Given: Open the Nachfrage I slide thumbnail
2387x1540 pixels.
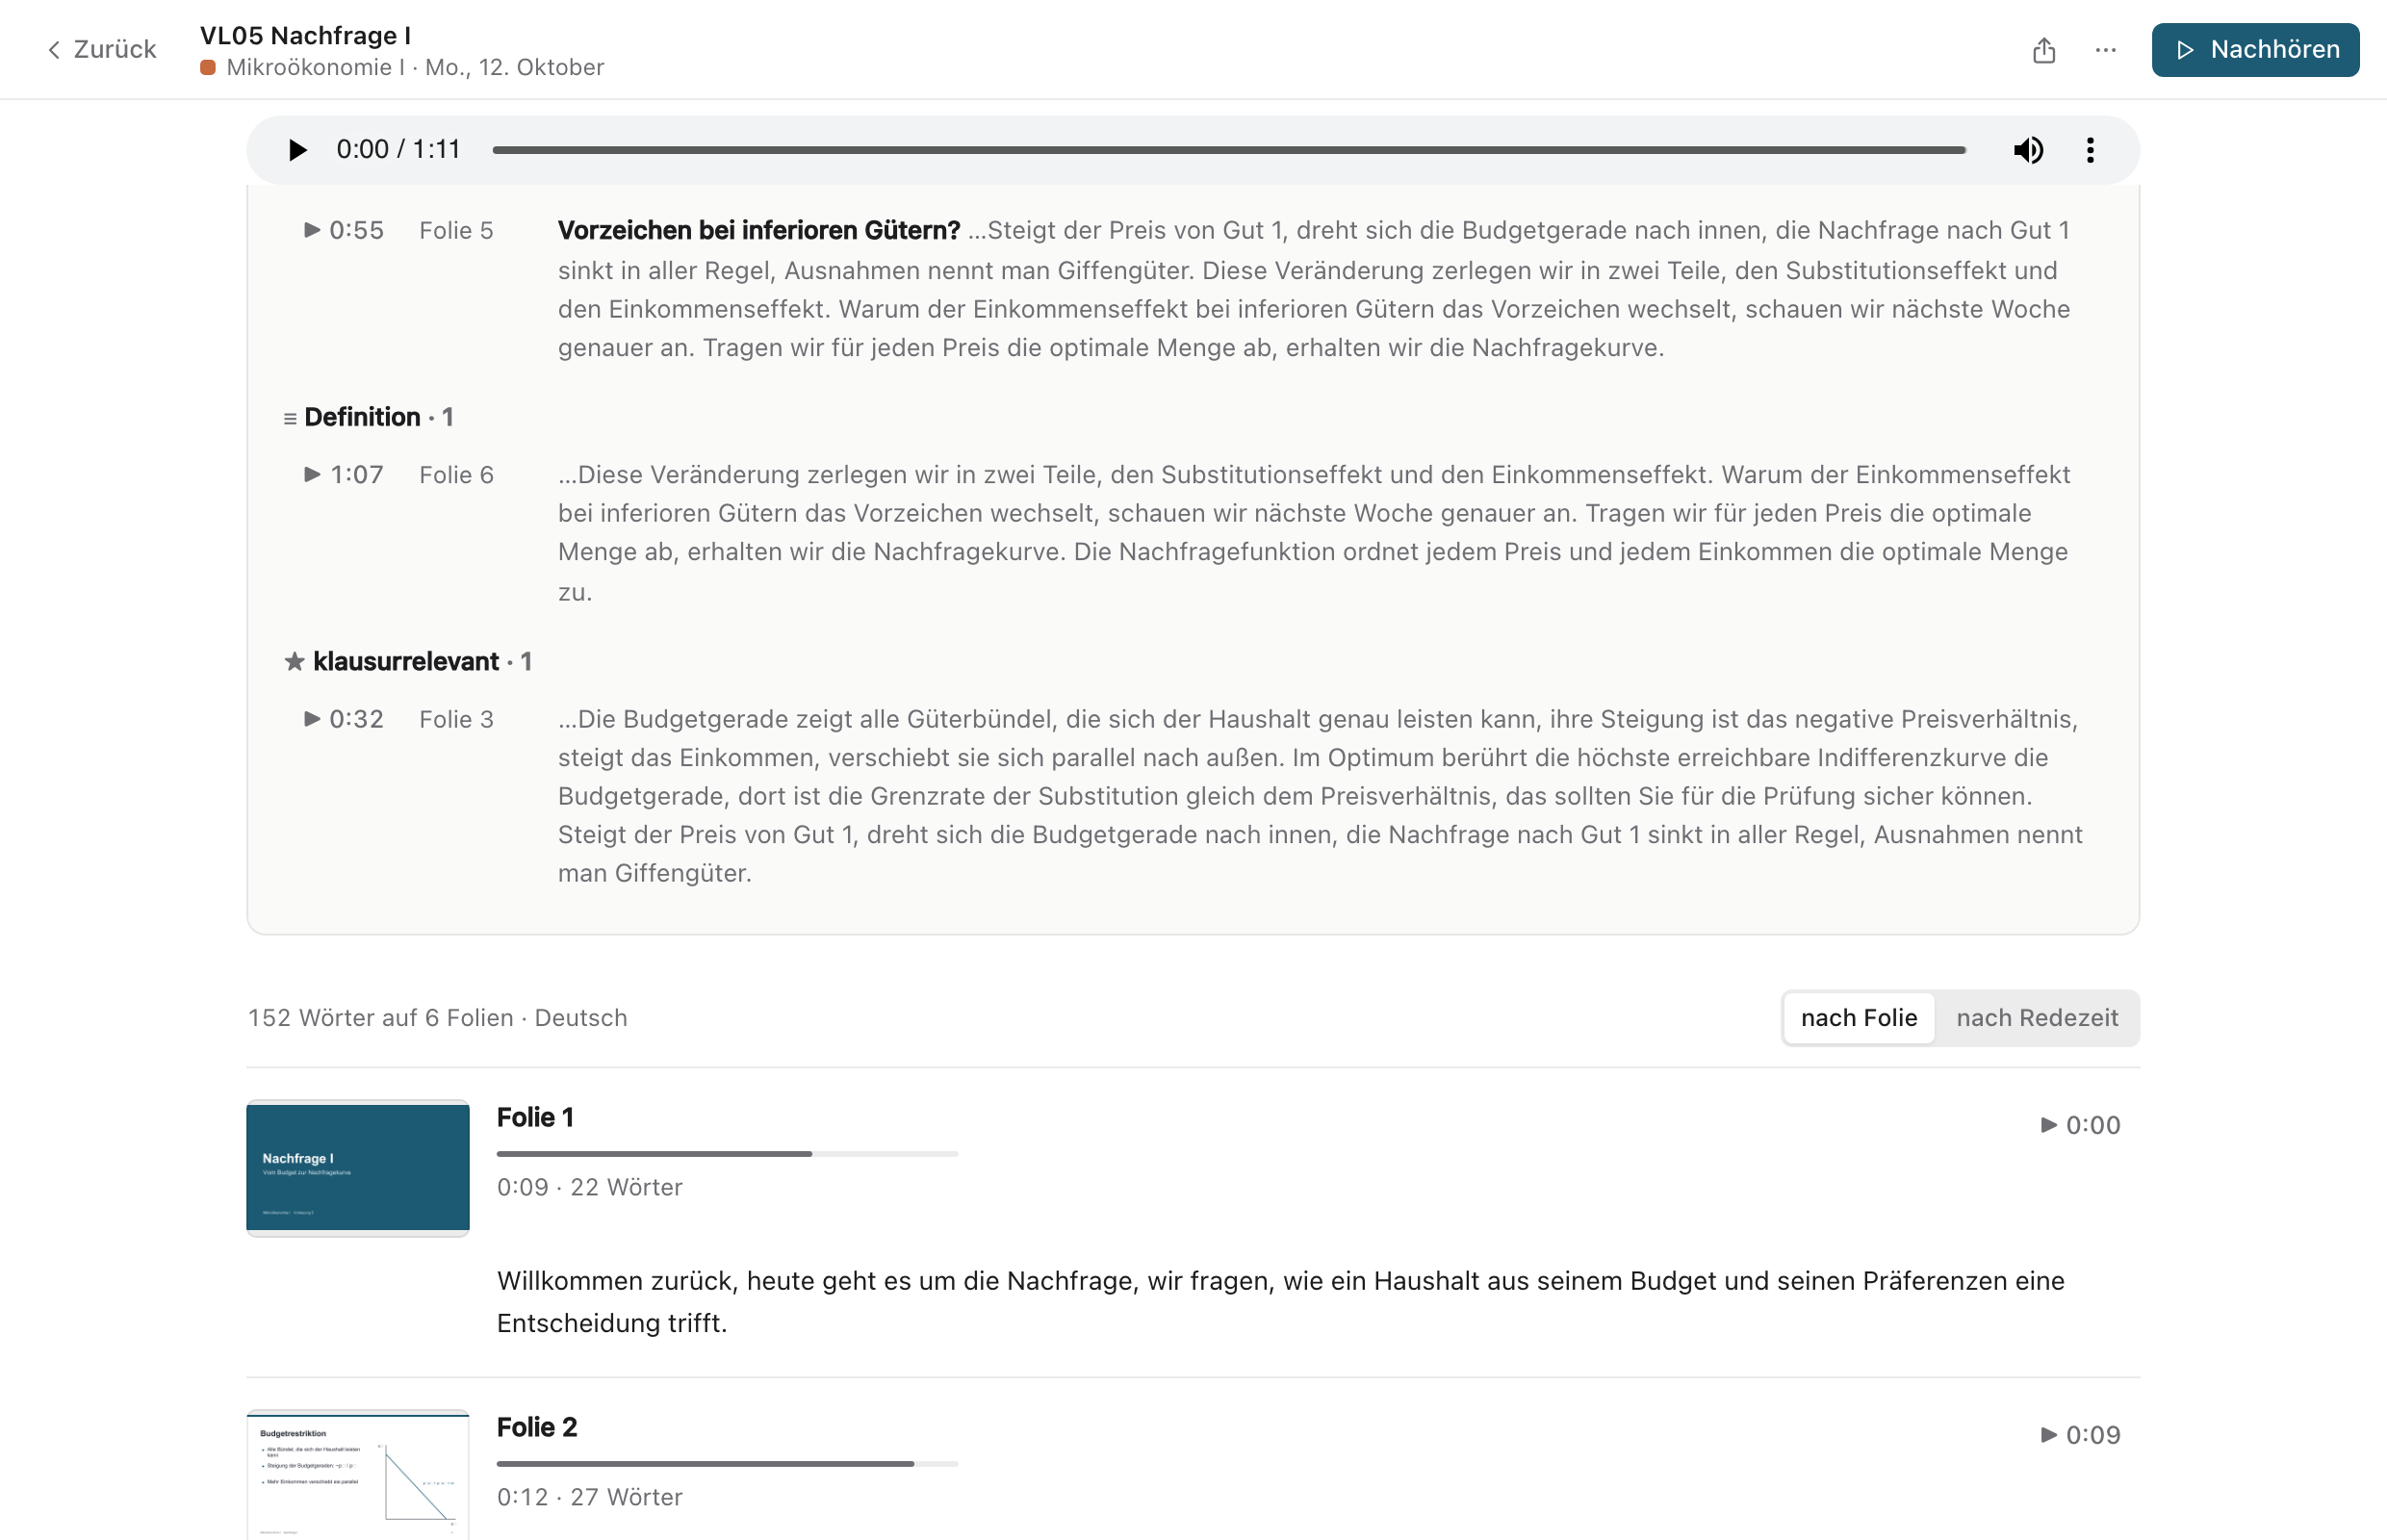Looking at the screenshot, I should click(x=358, y=1168).
